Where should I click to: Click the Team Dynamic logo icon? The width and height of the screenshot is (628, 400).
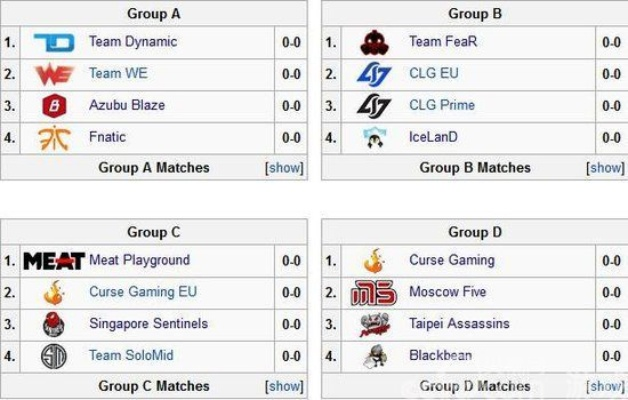(x=54, y=43)
